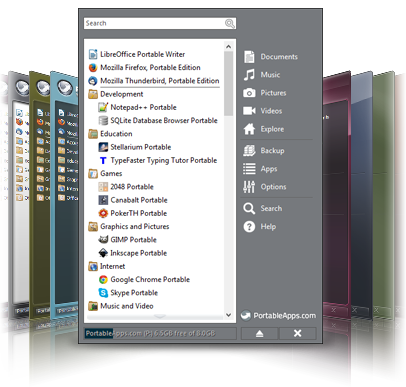
Task: Open the Backup menu entry
Action: coord(272,151)
